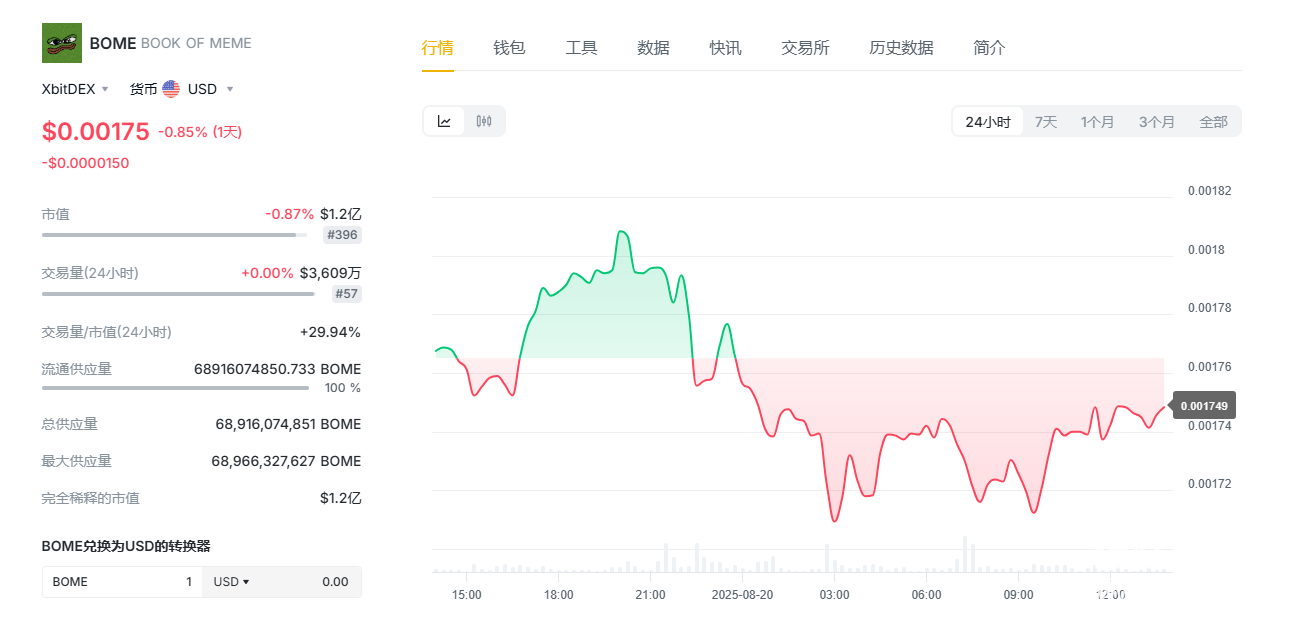Open the XbitDEX exchange dropdown

tap(75, 89)
